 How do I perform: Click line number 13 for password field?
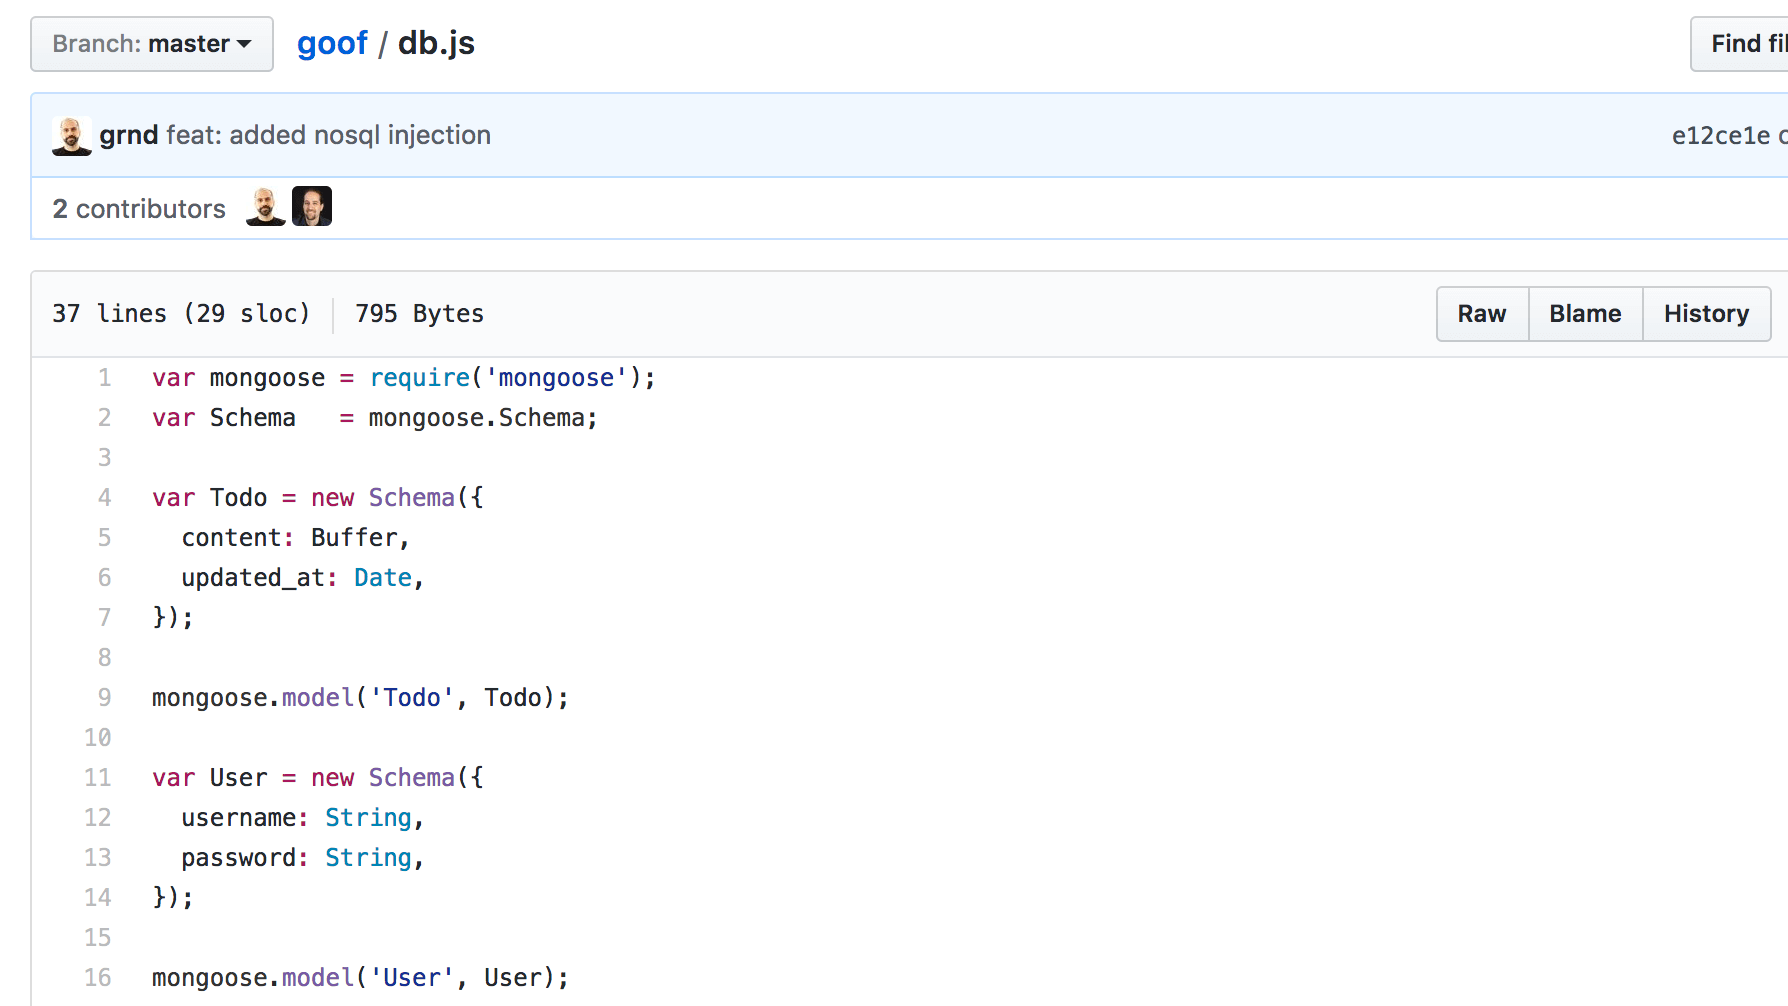tap(98, 858)
